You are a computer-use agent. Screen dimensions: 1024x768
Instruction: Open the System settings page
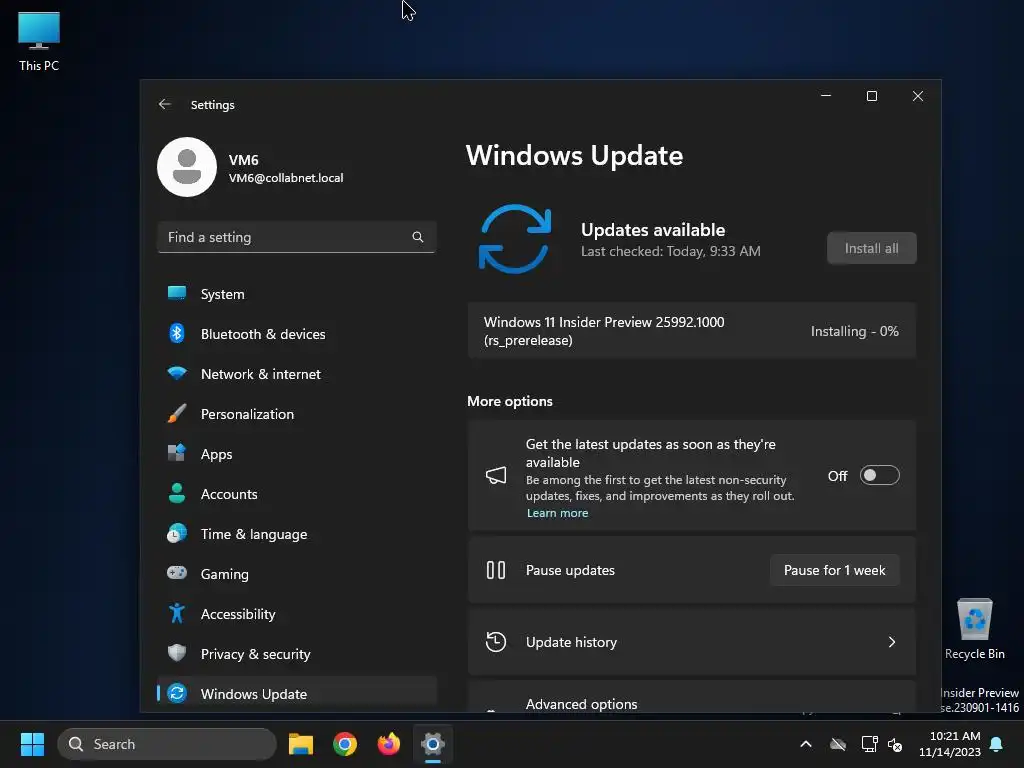[x=296, y=294]
